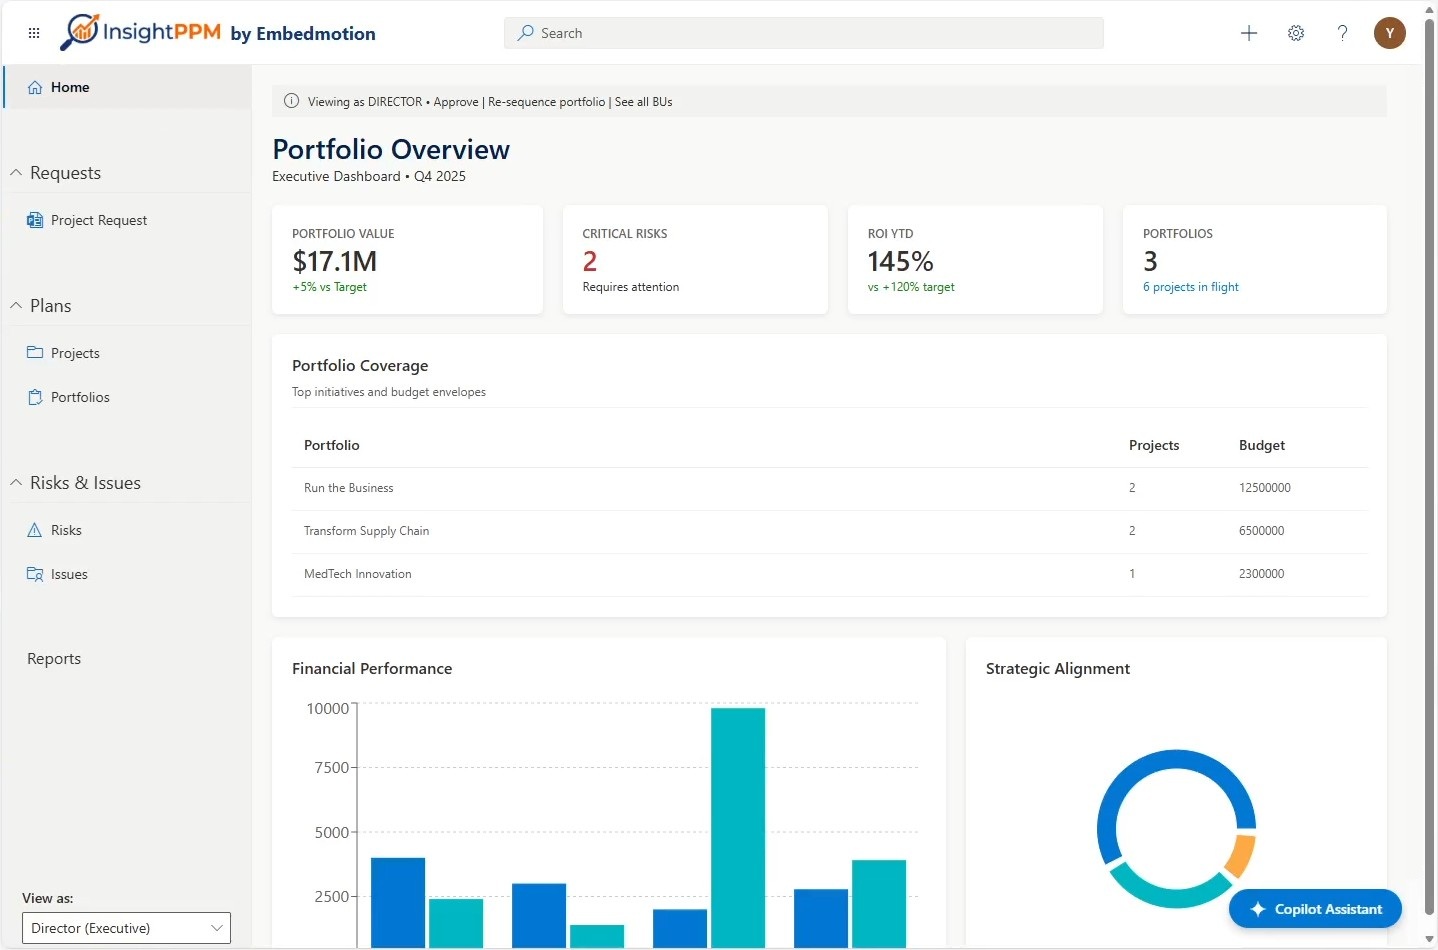Click the orange donut chart segment
The height and width of the screenshot is (950, 1438).
(1242, 855)
